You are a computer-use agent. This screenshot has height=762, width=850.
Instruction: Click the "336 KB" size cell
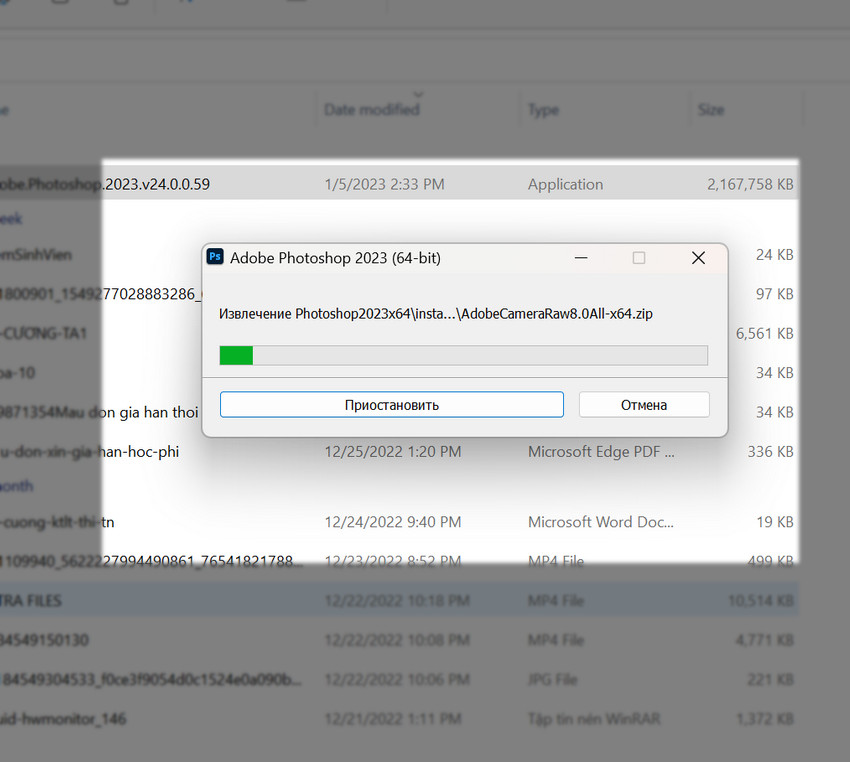click(x=770, y=452)
